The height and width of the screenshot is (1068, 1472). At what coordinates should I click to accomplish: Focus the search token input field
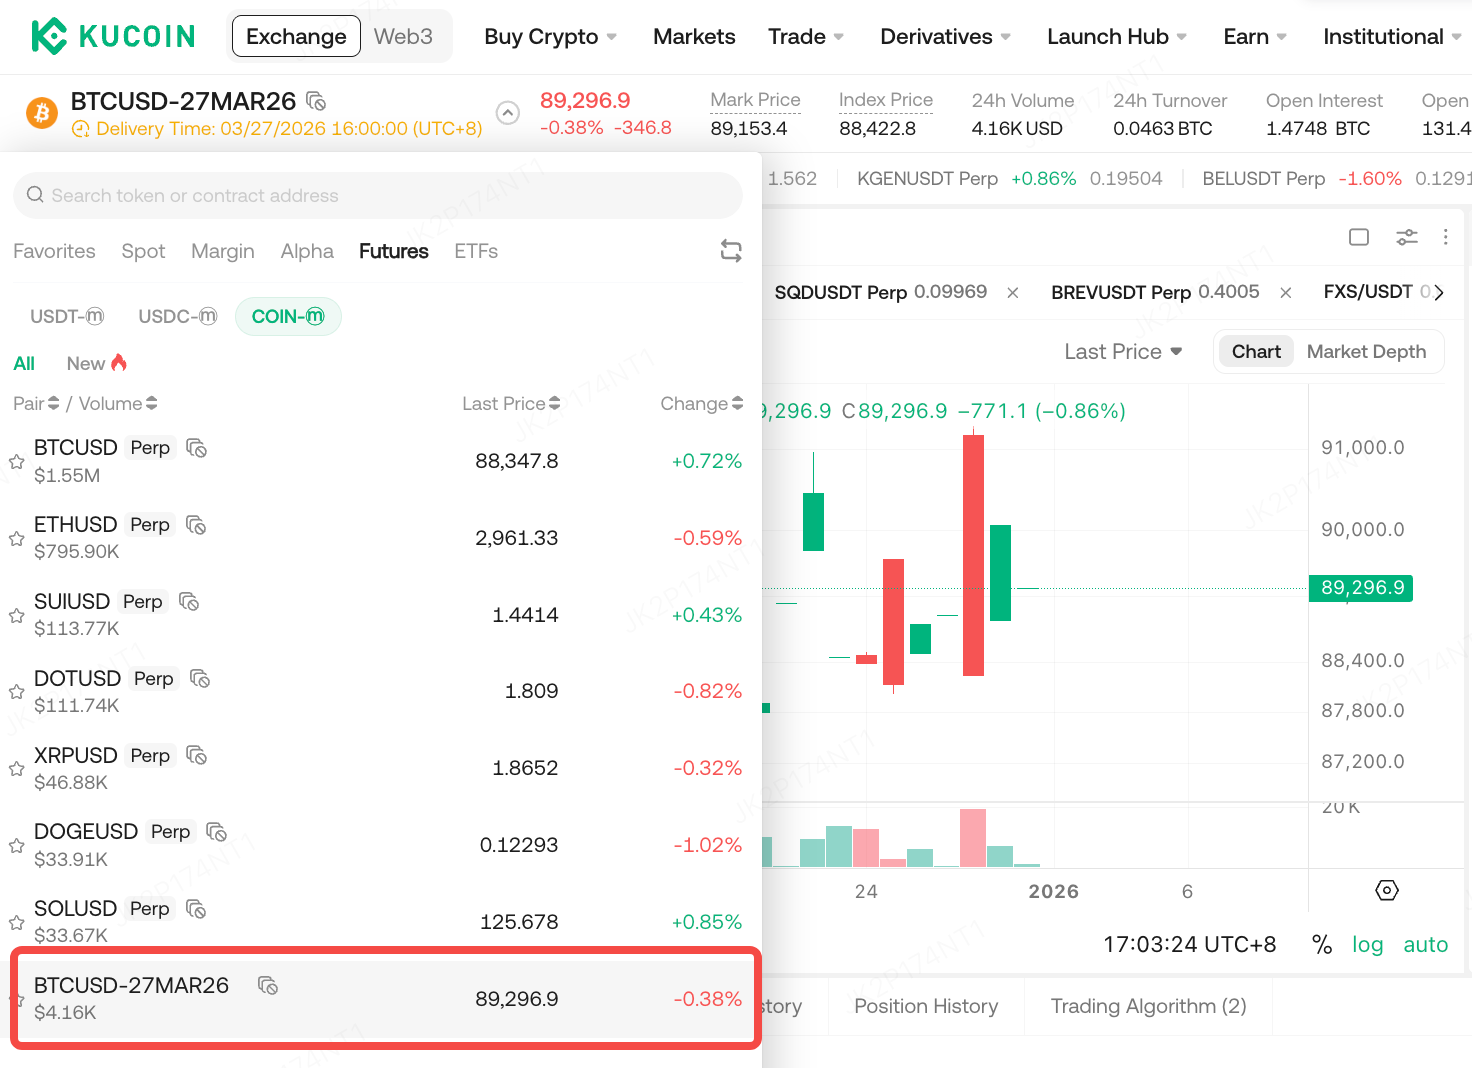378,196
